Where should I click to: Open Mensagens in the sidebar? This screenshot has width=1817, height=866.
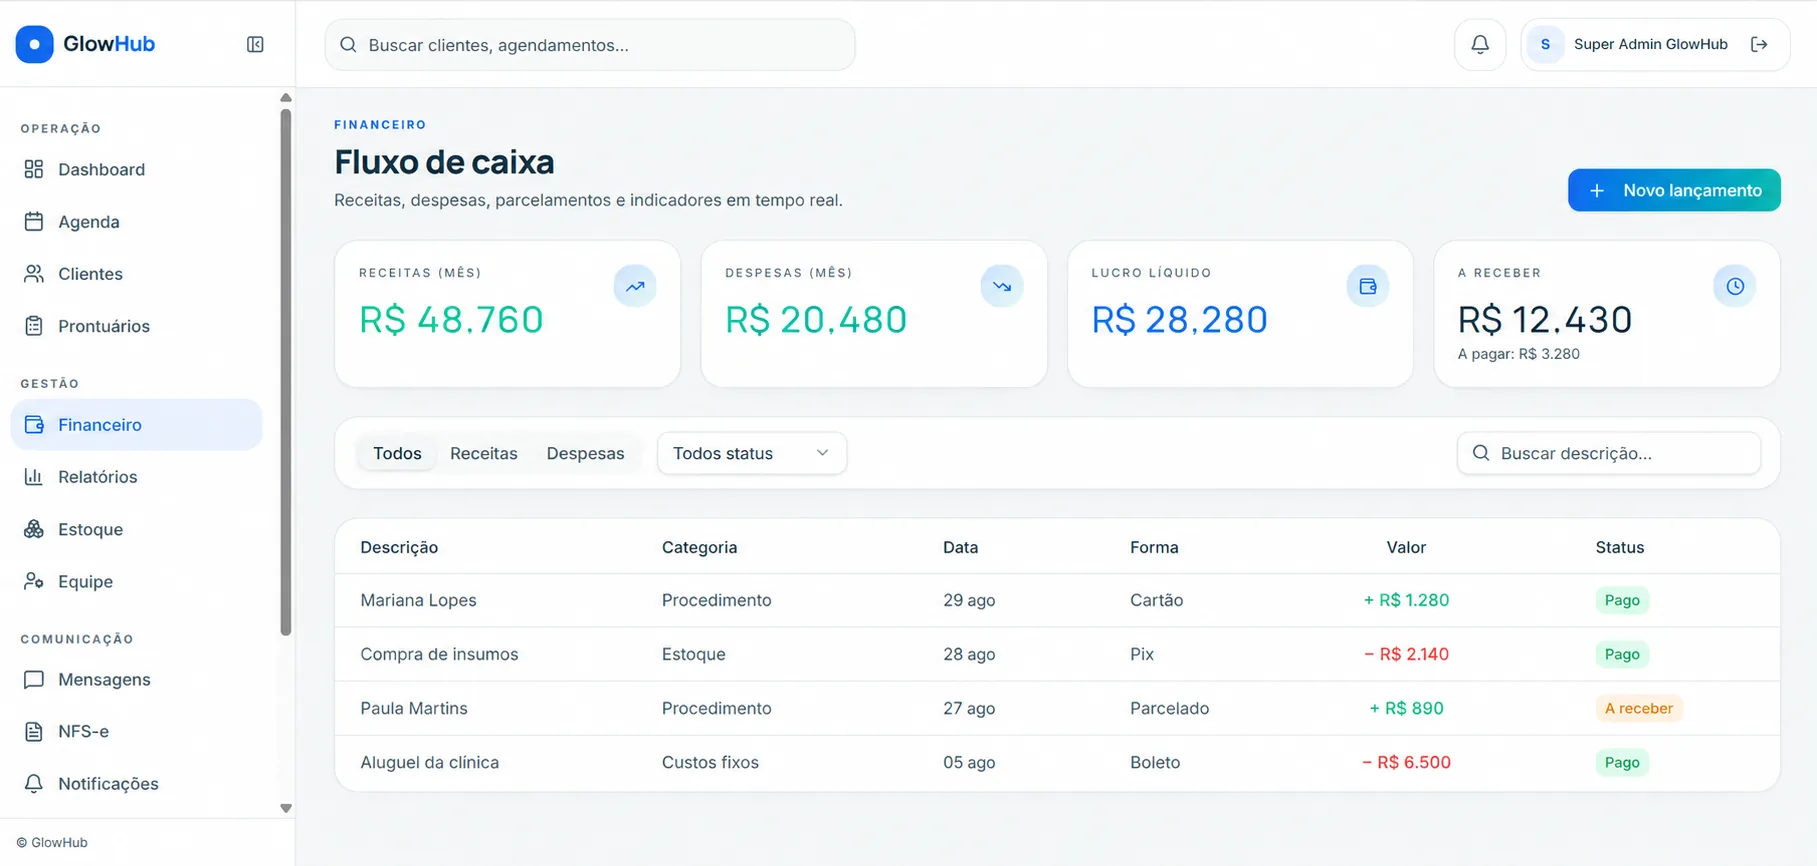coord(137,680)
